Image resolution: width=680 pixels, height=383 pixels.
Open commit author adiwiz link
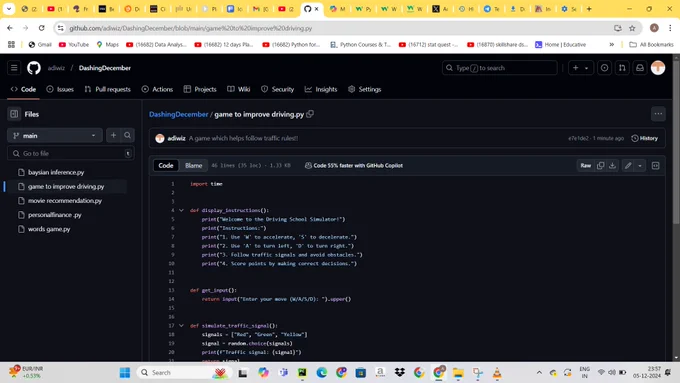pyautogui.click(x=177, y=138)
